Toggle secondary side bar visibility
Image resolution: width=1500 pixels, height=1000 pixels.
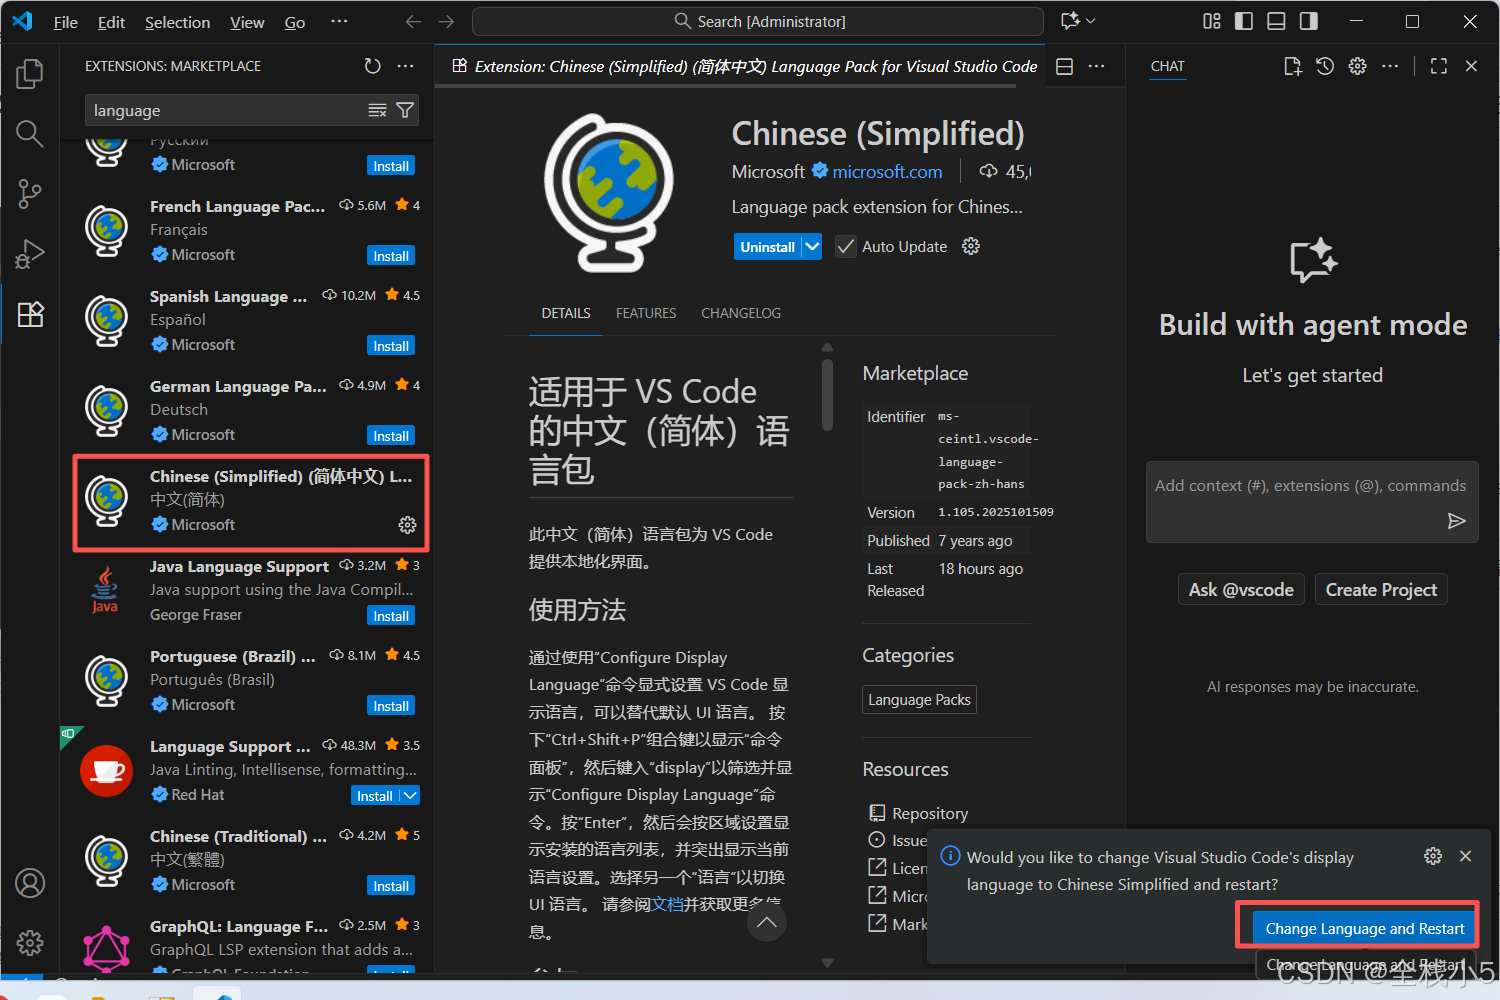click(1308, 21)
